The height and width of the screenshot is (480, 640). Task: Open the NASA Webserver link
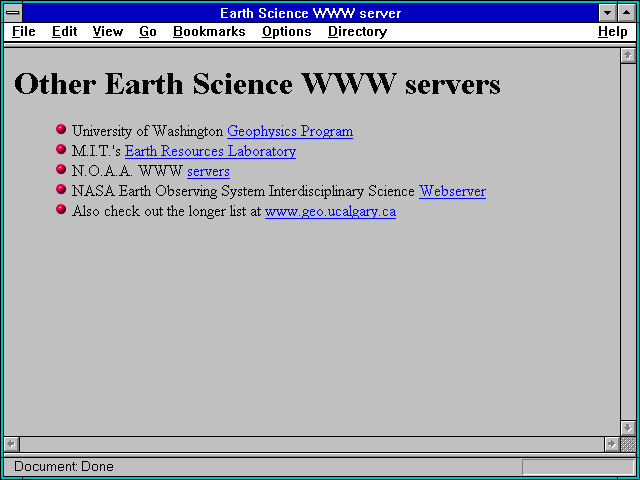[452, 191]
